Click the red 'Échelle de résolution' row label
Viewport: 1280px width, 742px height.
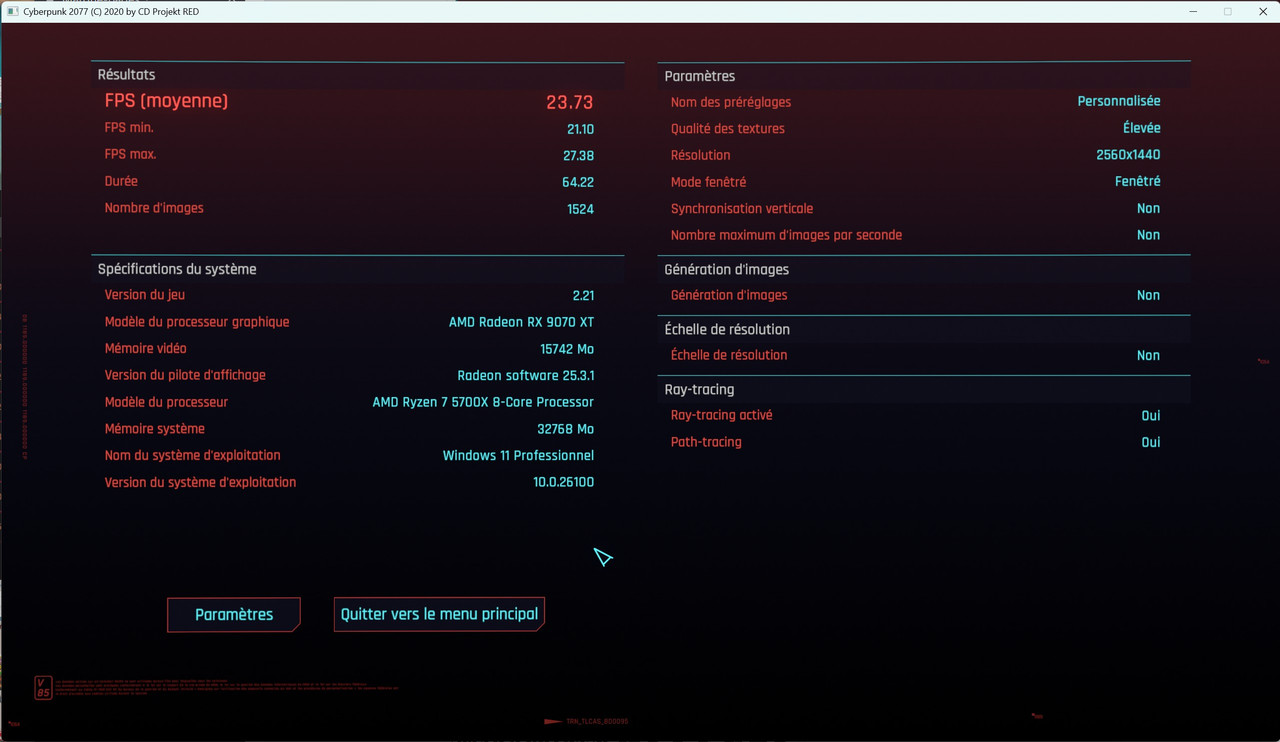(x=729, y=355)
